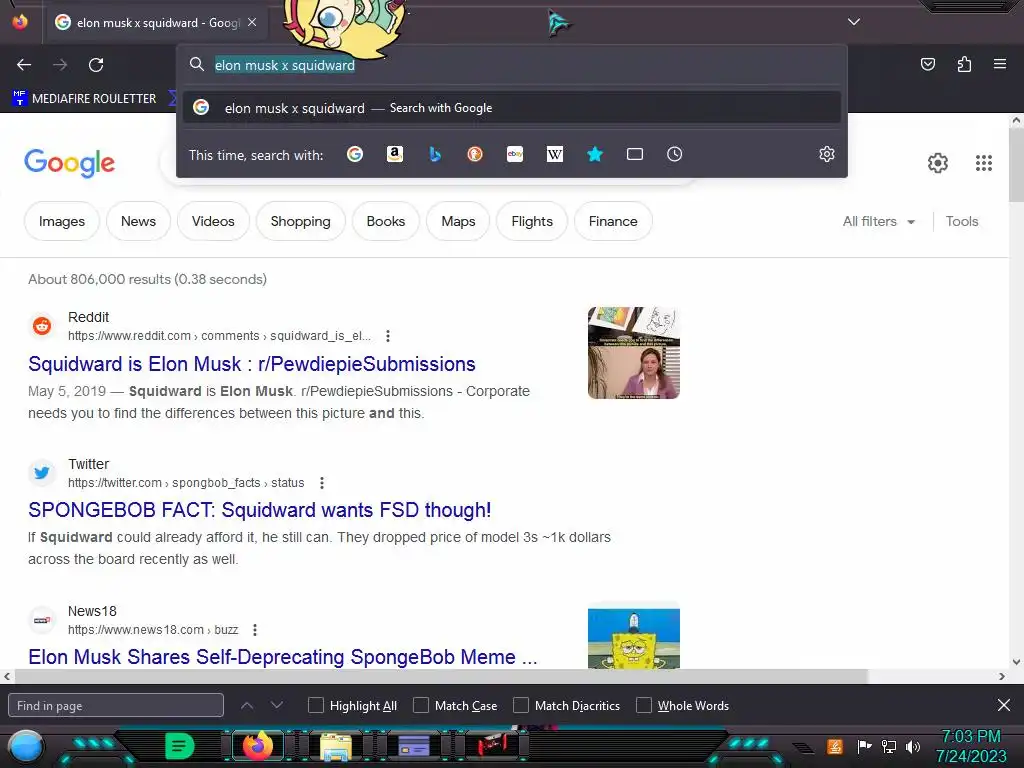Choose the Search with Google suggestion row

[x=512, y=108]
